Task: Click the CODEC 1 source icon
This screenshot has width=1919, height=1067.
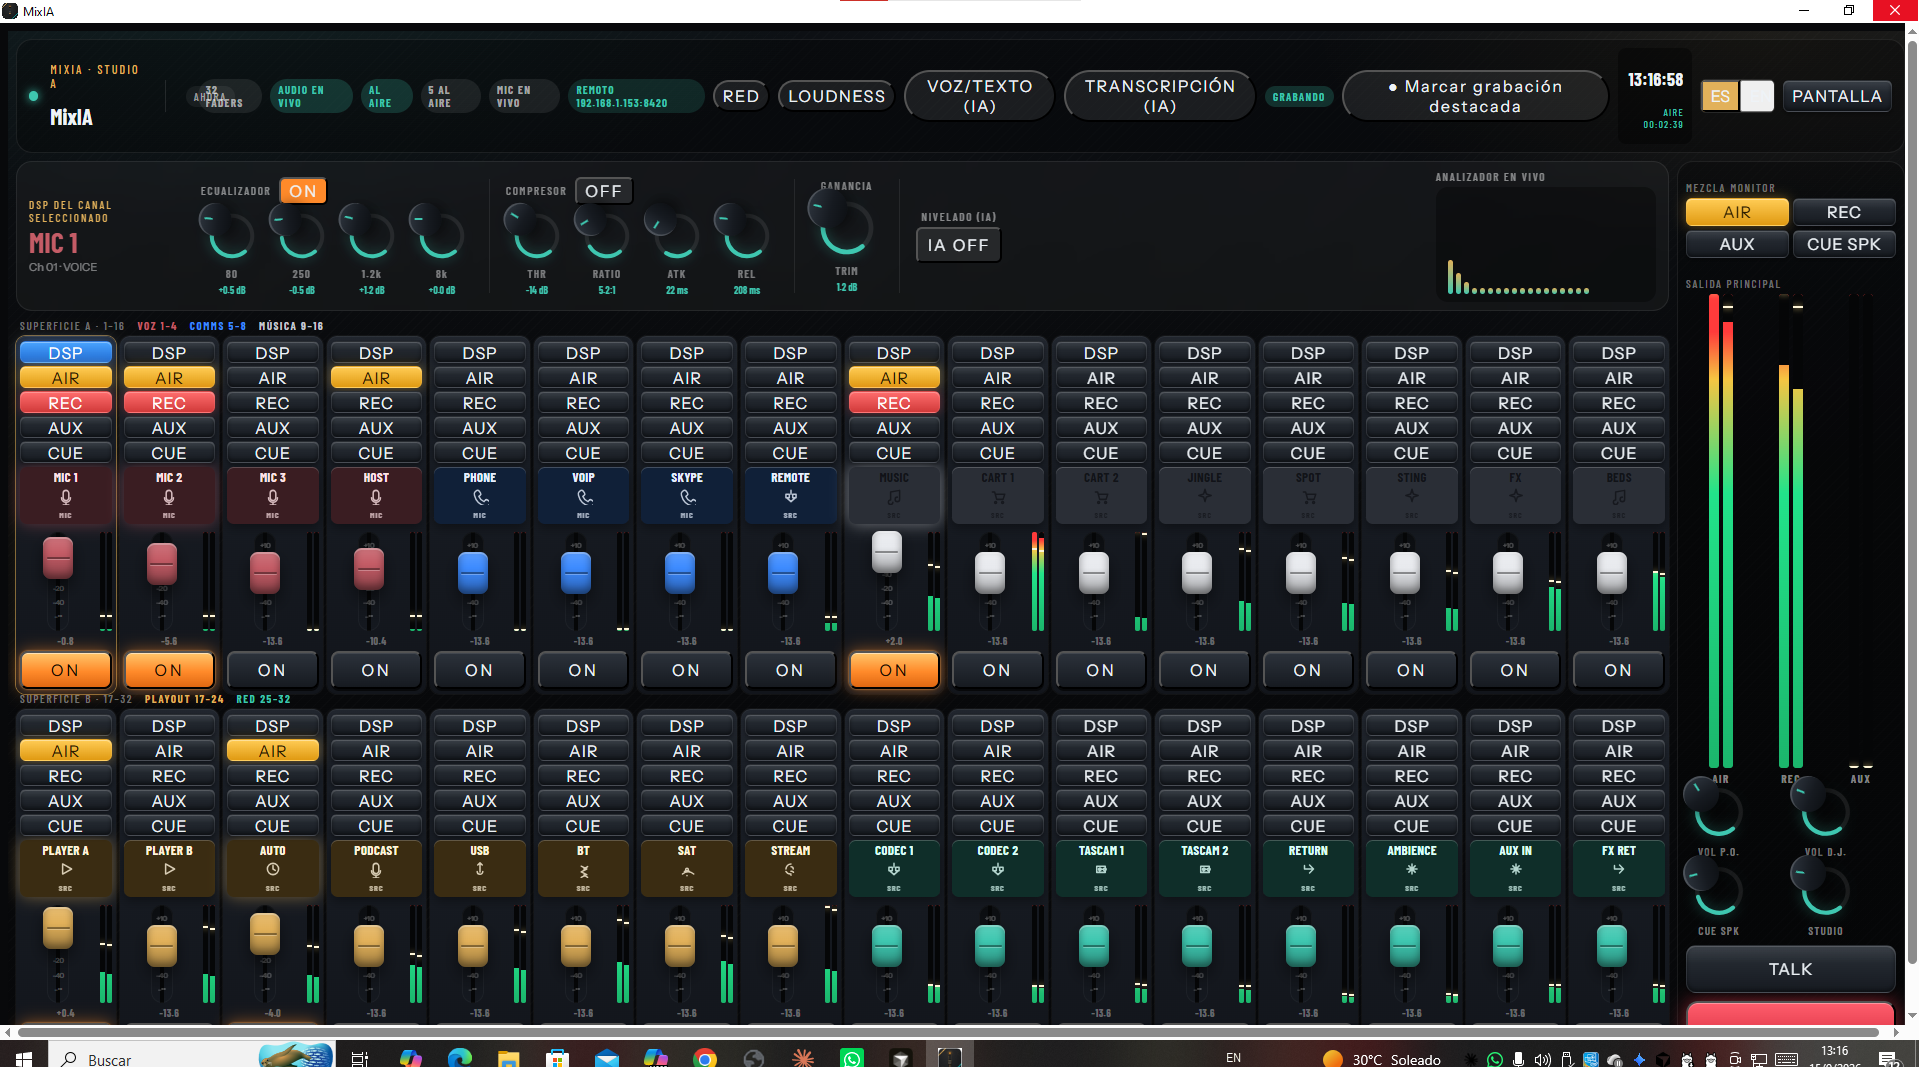Action: tap(894, 869)
